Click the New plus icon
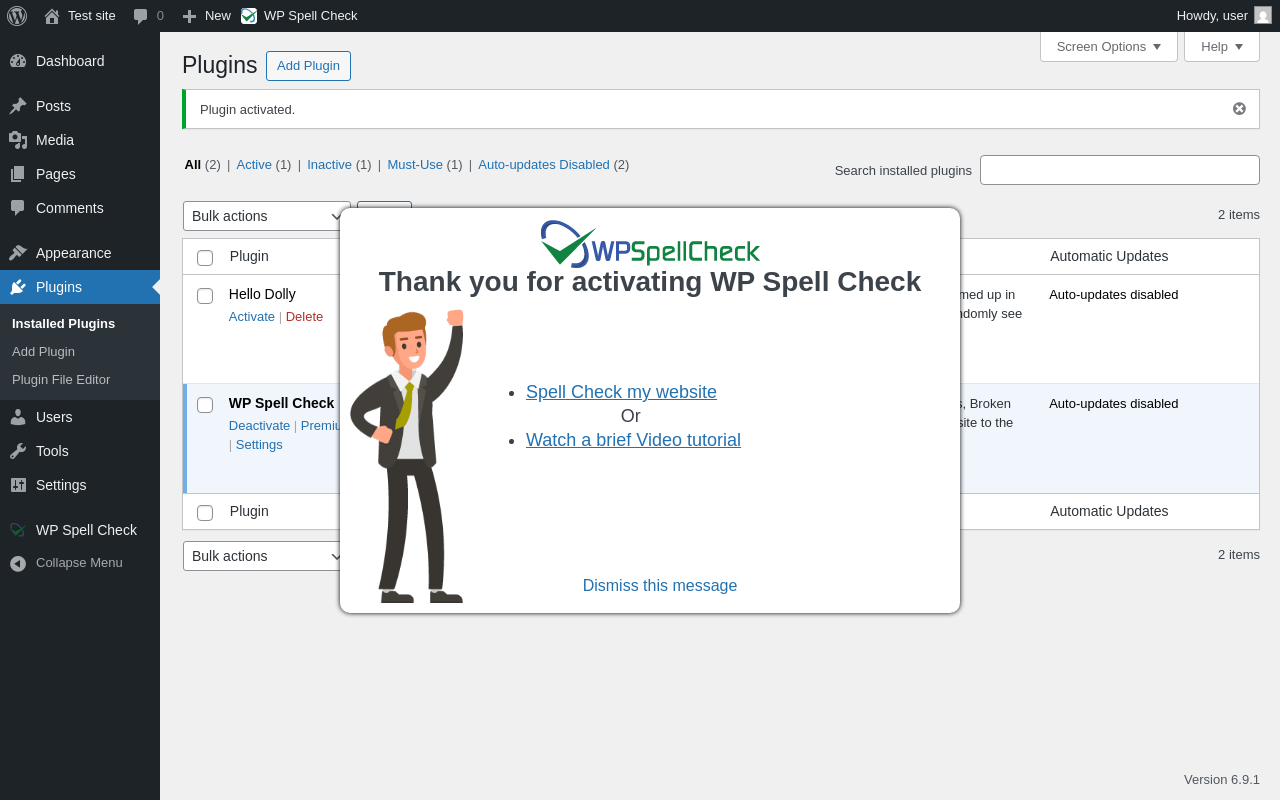 click(189, 16)
